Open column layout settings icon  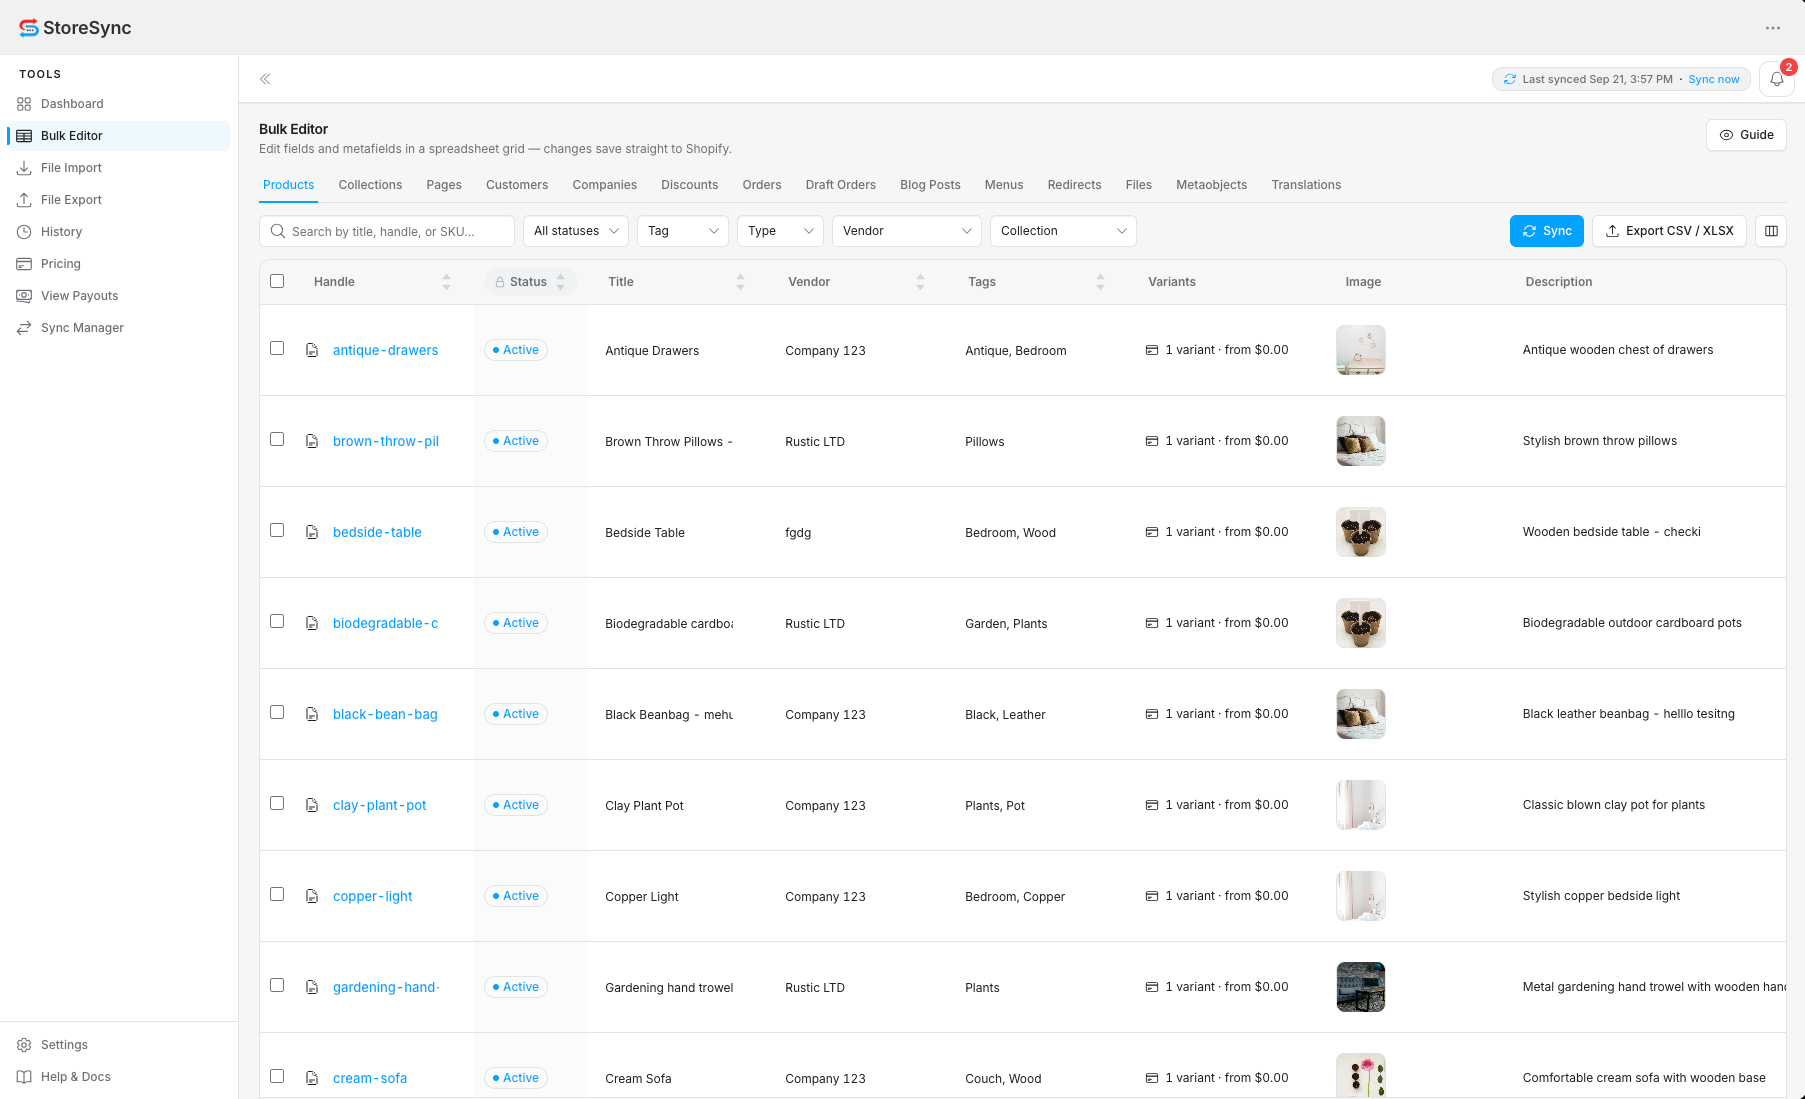(1771, 231)
